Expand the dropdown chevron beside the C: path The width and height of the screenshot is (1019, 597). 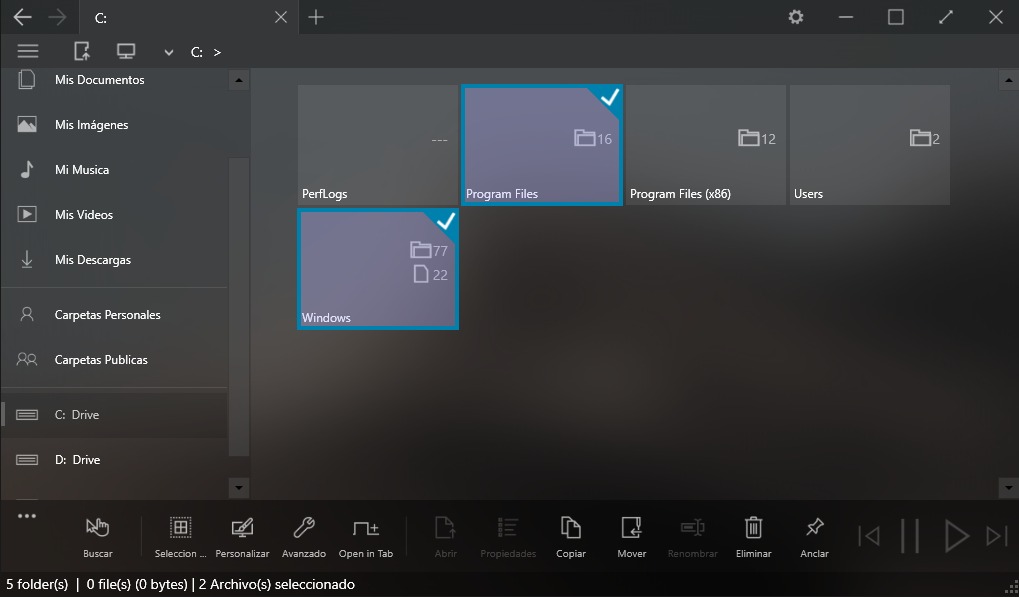tap(169, 53)
